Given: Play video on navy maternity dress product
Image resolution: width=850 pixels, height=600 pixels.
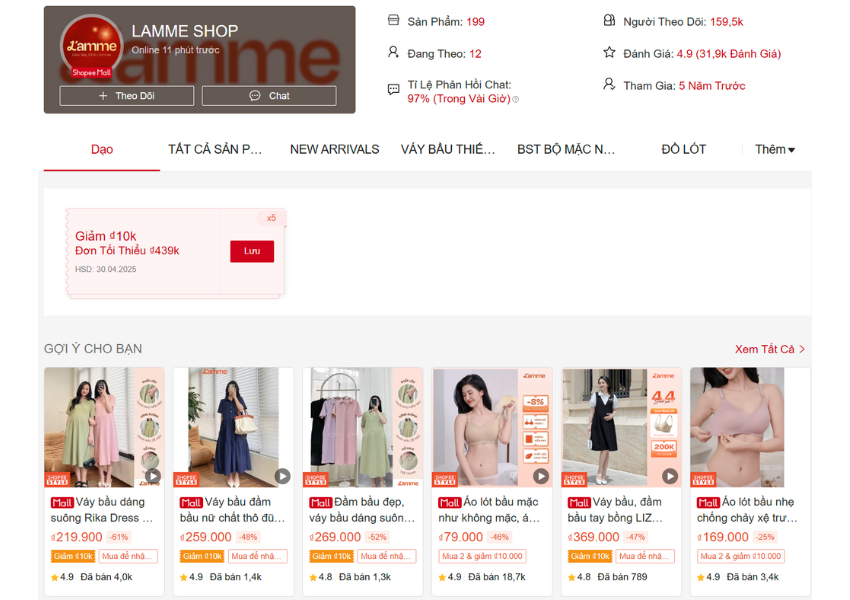Looking at the screenshot, I should pyautogui.click(x=283, y=476).
